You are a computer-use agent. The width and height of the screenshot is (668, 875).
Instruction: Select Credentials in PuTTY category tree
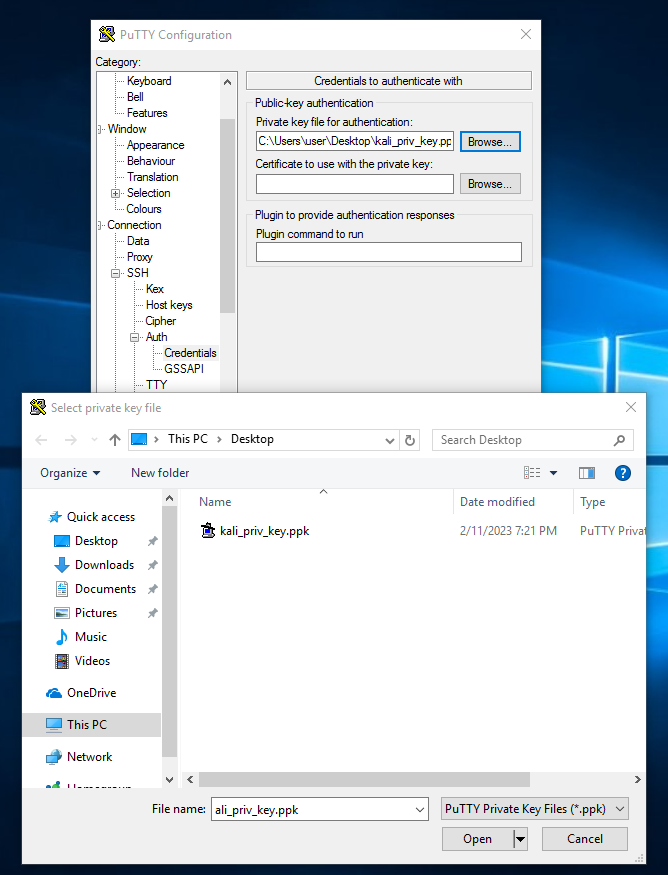[190, 353]
